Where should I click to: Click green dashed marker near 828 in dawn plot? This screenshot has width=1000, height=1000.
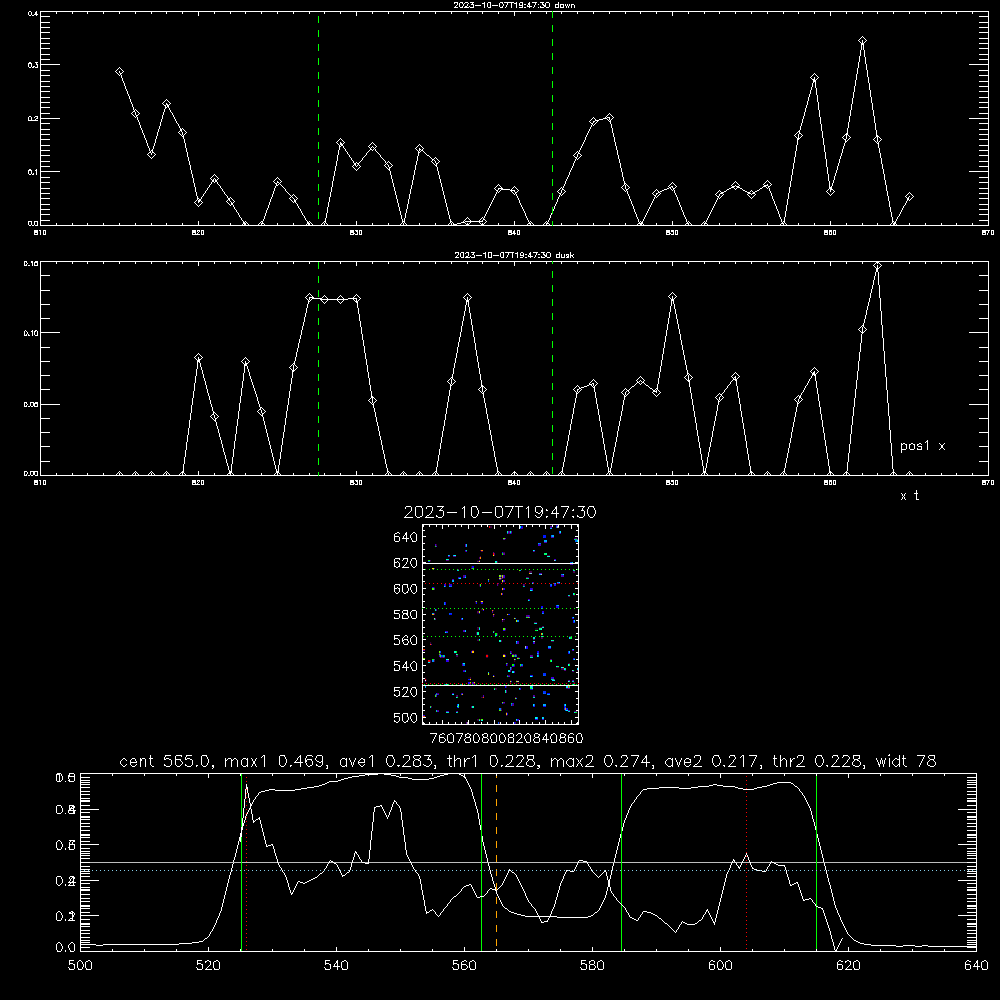click(318, 118)
